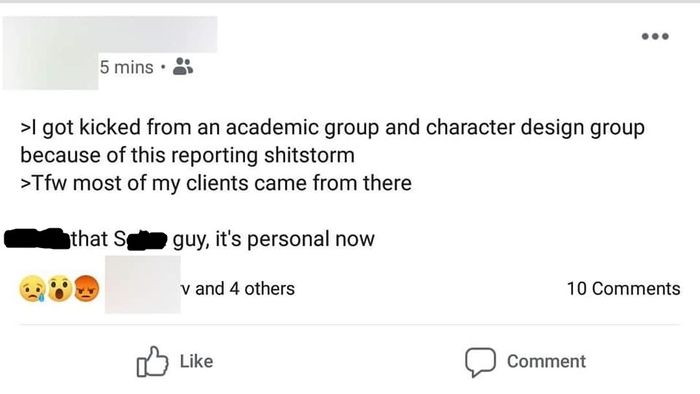Click the friends audience icon beside timestamp
700x394 pixels.
pyautogui.click(x=183, y=66)
